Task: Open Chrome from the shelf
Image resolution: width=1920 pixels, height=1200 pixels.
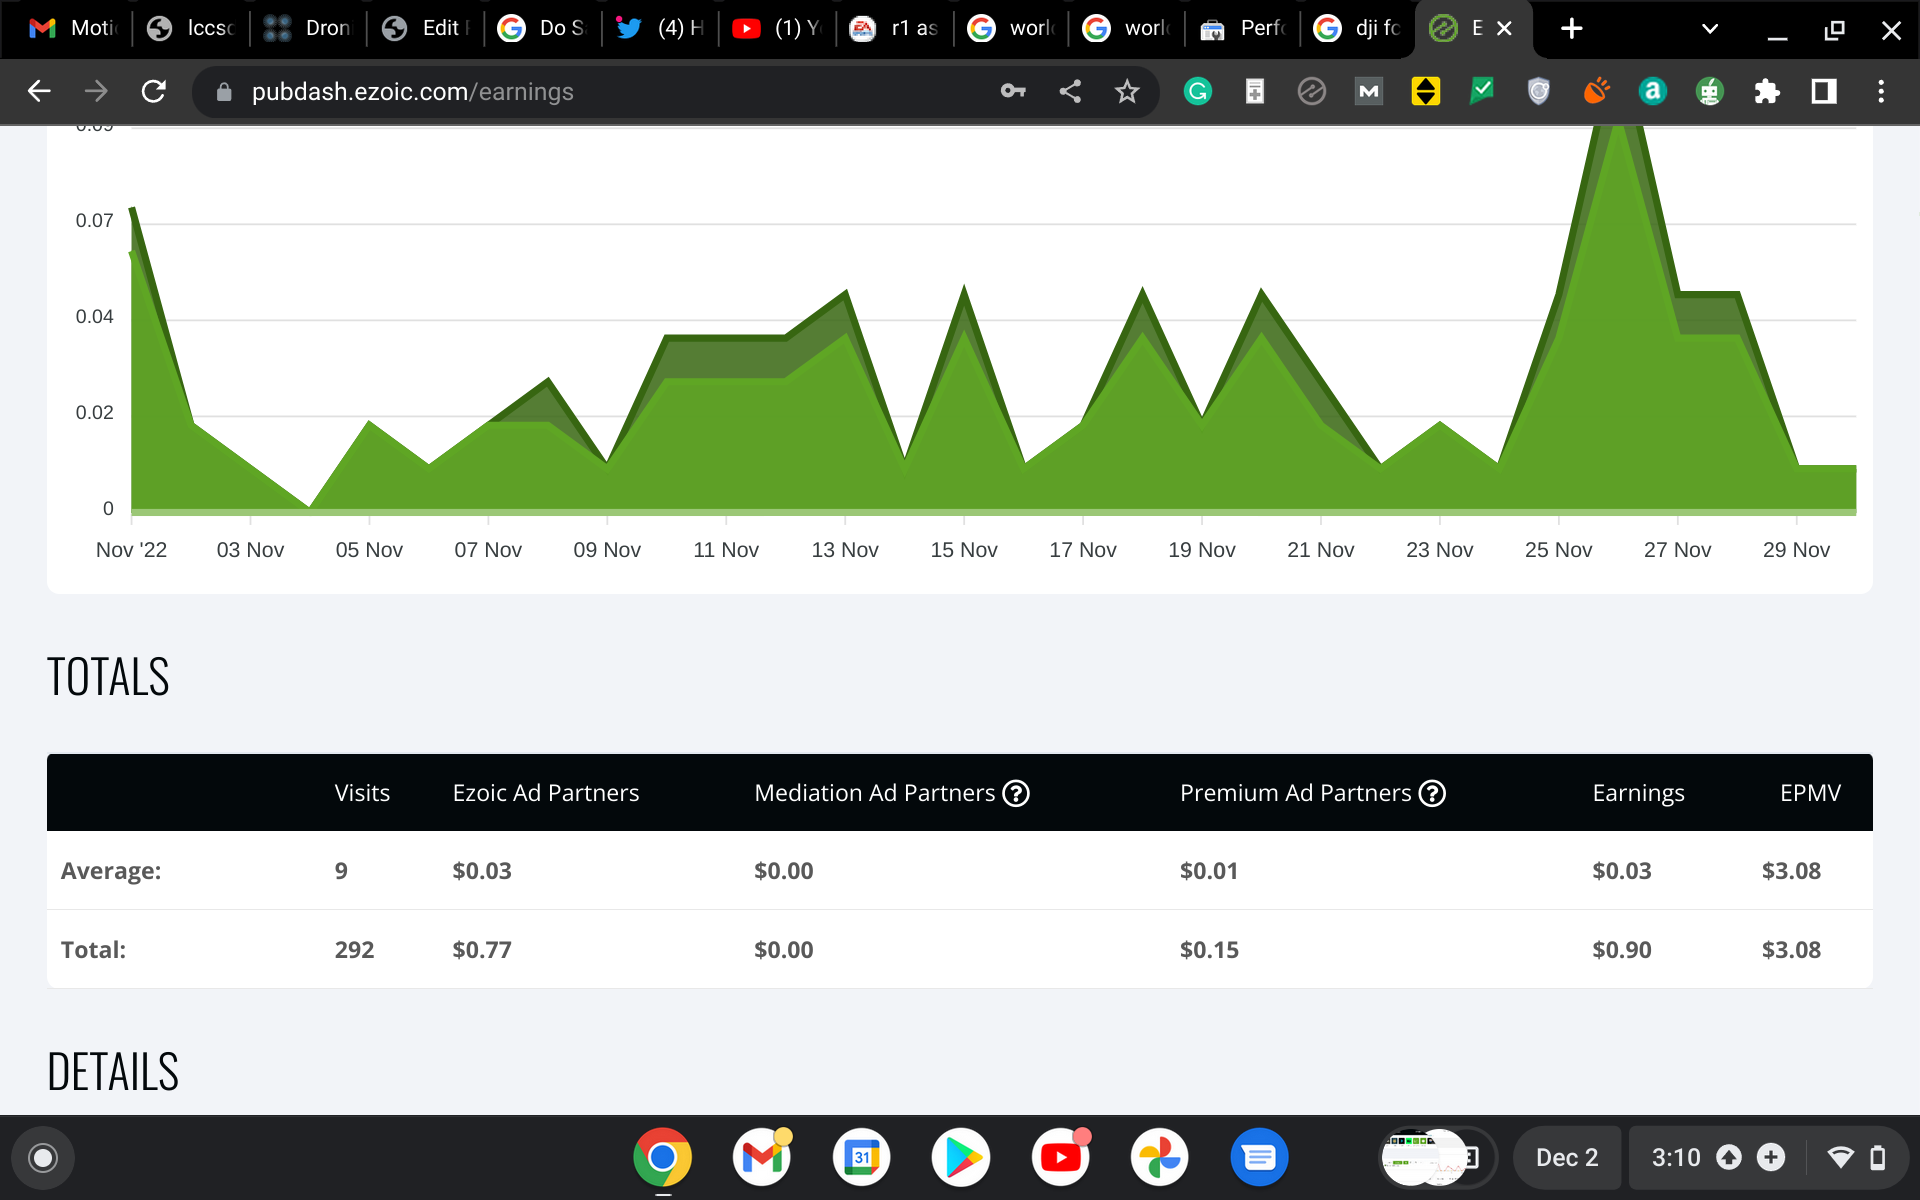Action: pos(662,1158)
